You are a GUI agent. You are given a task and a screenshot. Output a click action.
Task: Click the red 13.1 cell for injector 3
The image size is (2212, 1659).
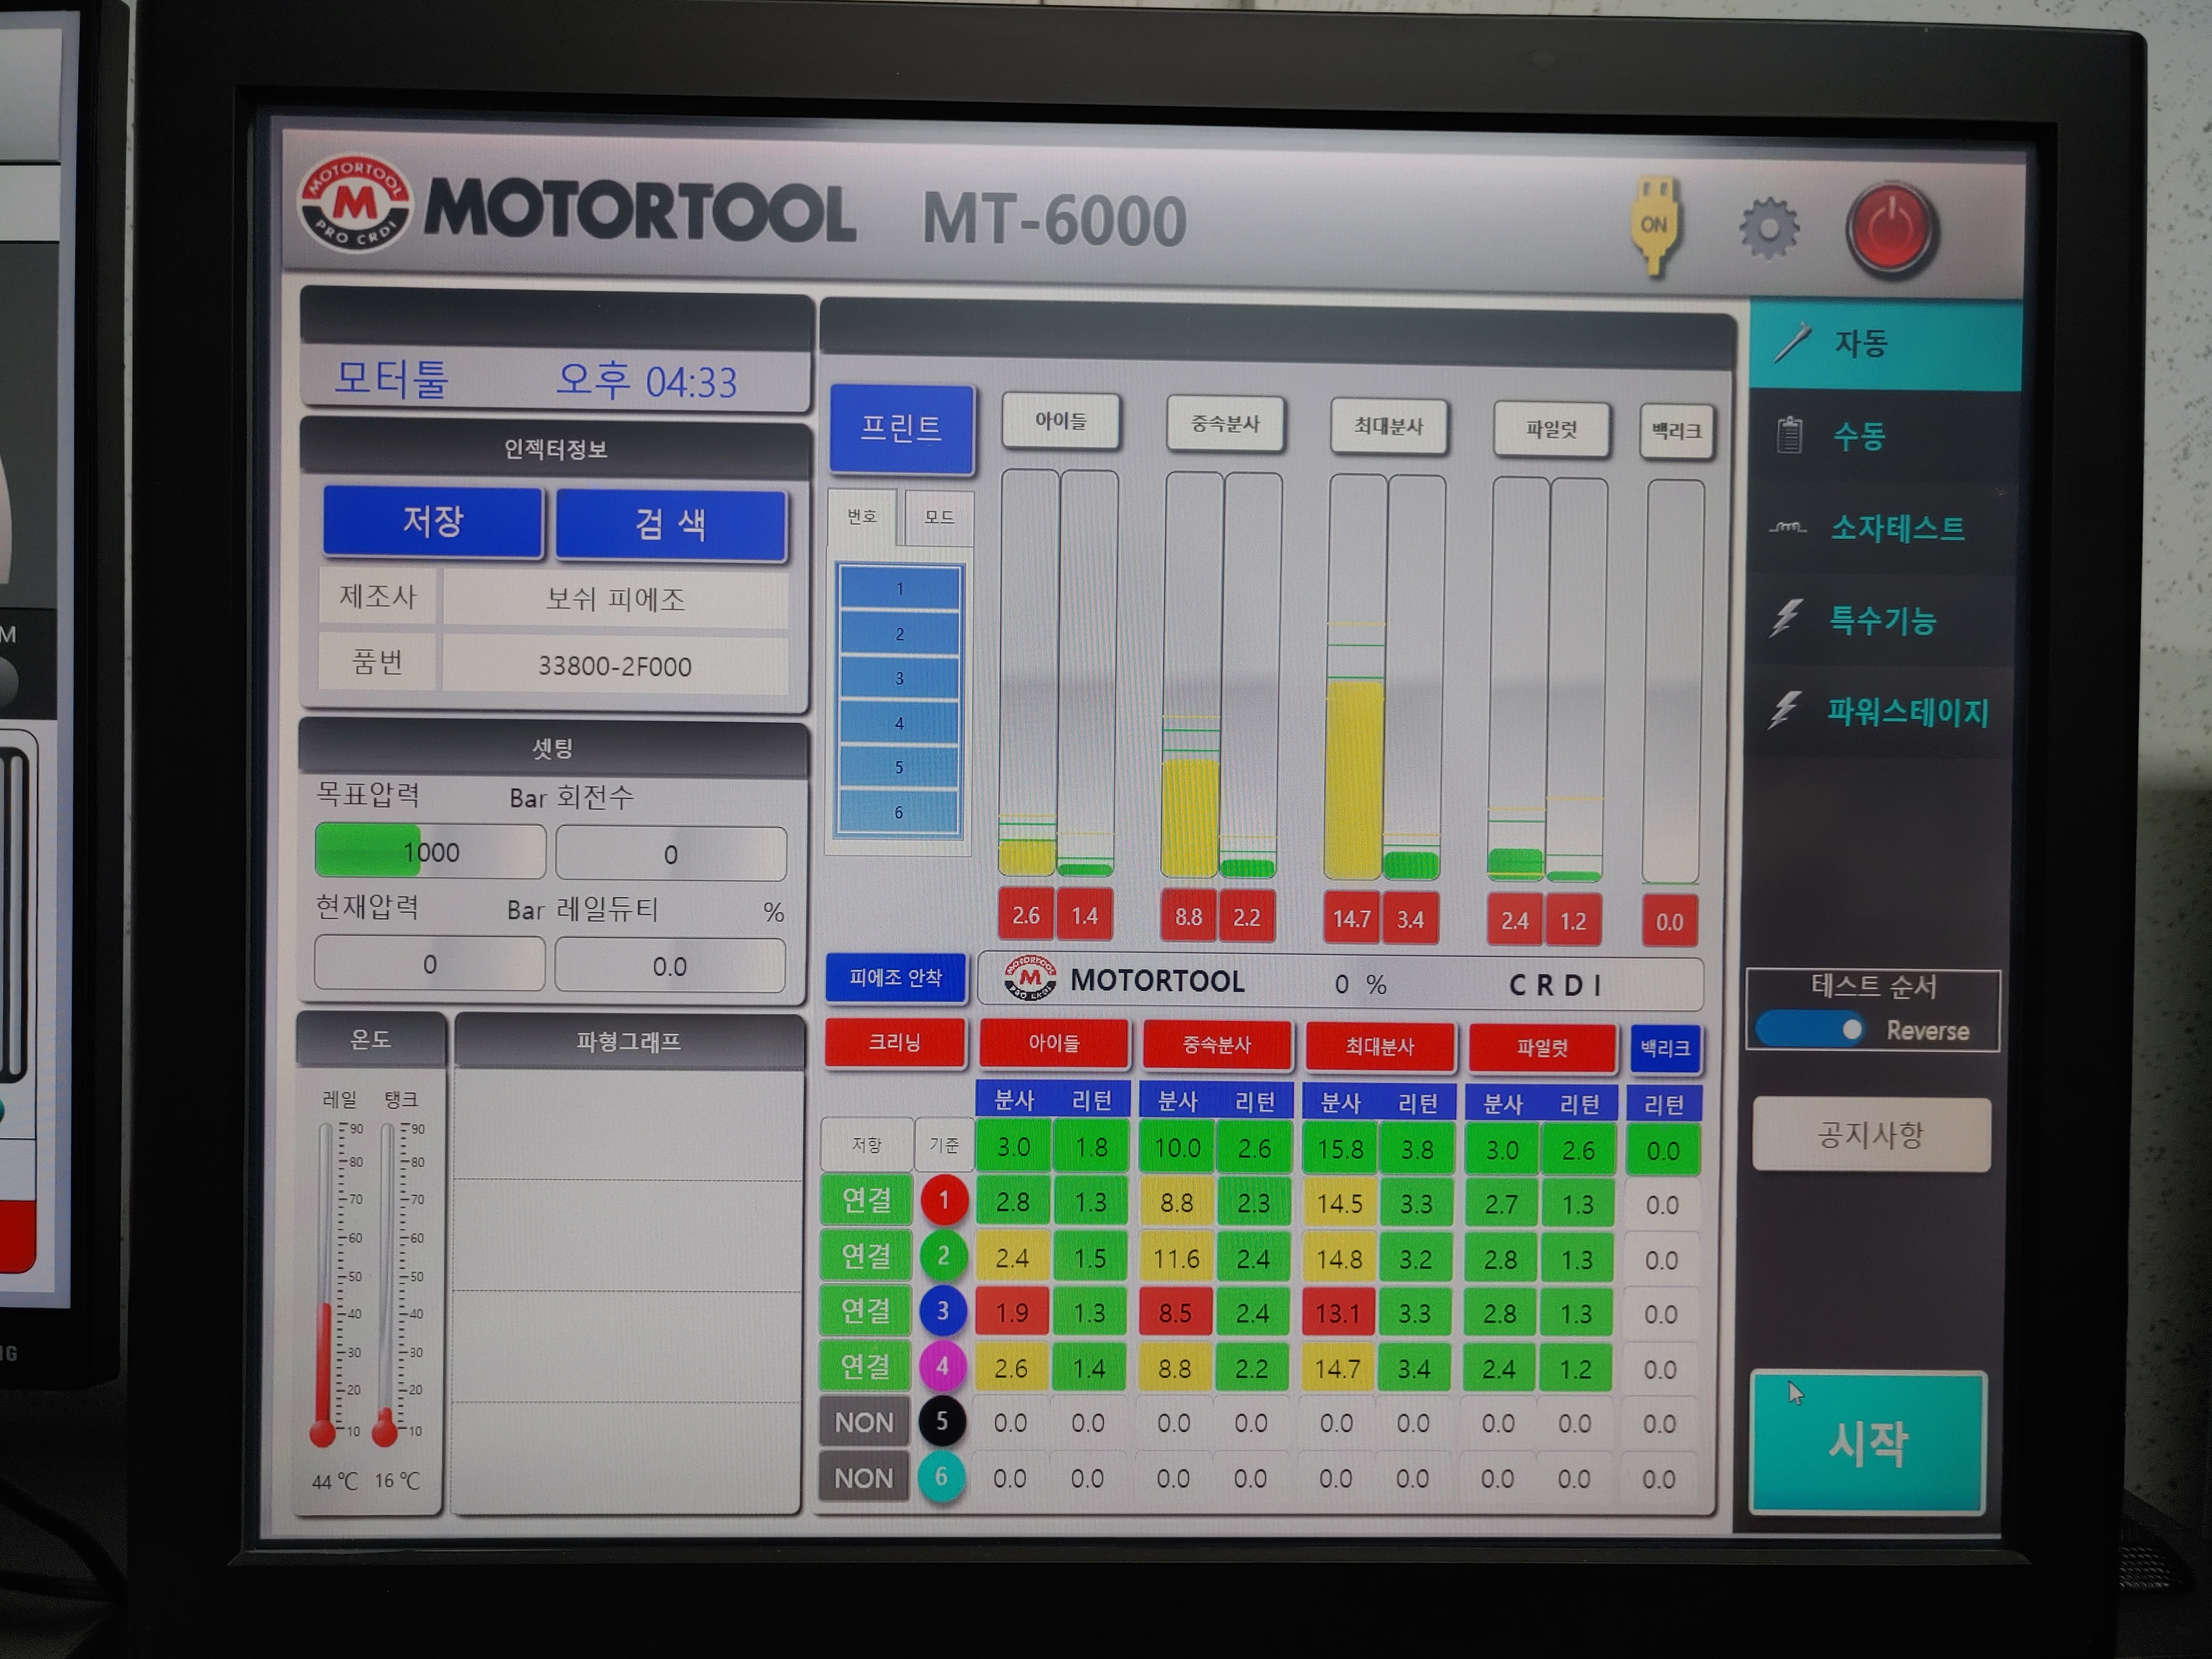coord(1338,1312)
